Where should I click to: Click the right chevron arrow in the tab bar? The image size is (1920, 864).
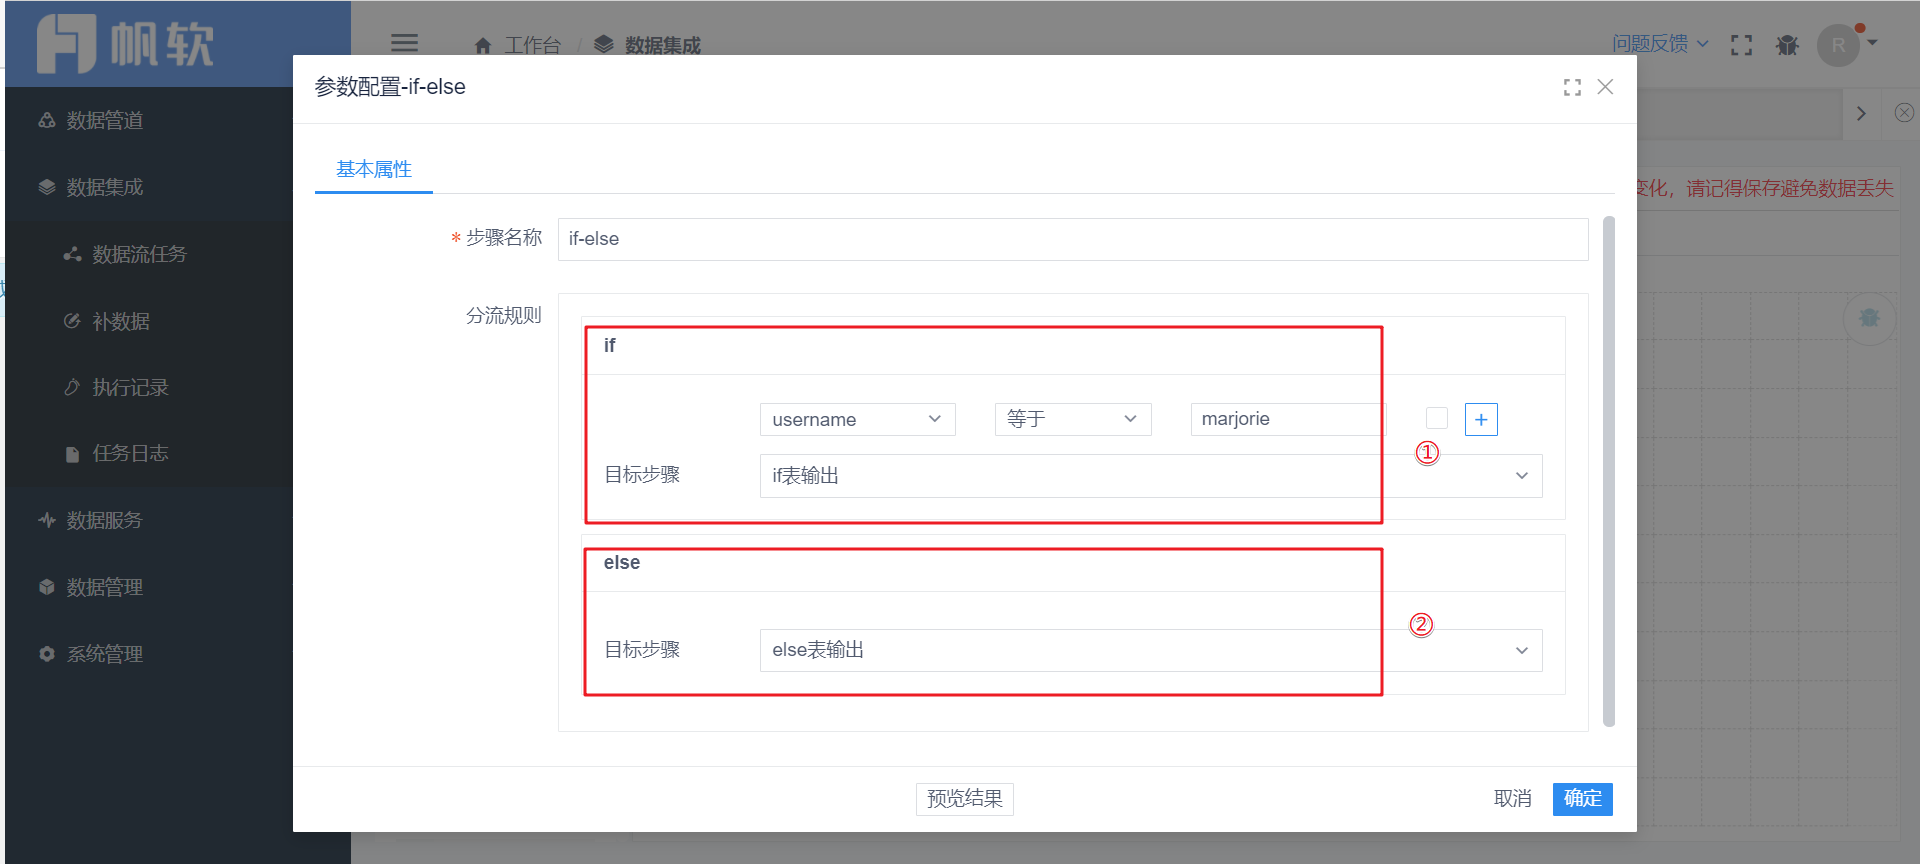pyautogui.click(x=1861, y=113)
